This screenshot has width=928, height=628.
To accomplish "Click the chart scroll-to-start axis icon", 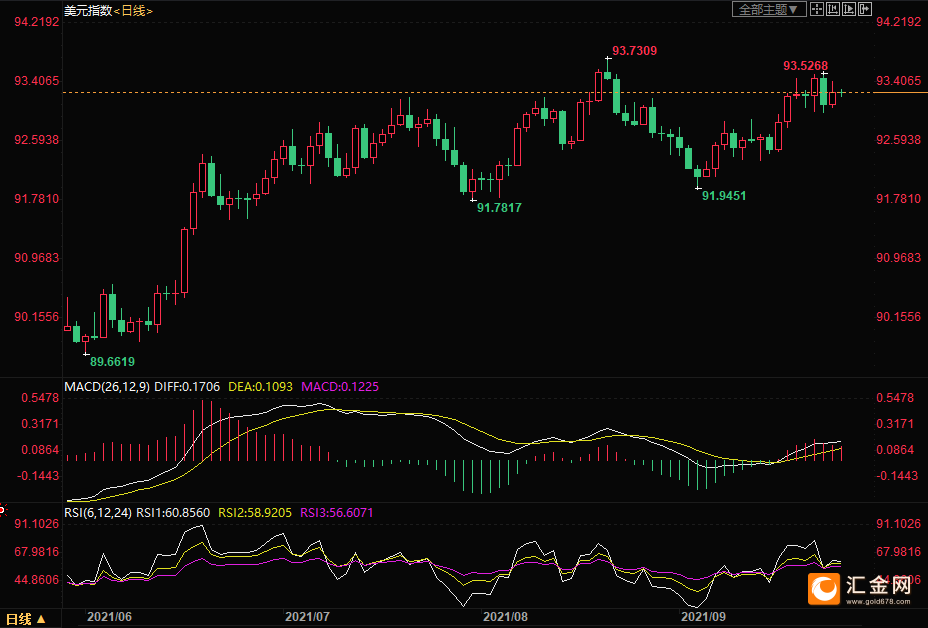I will click(x=833, y=9).
